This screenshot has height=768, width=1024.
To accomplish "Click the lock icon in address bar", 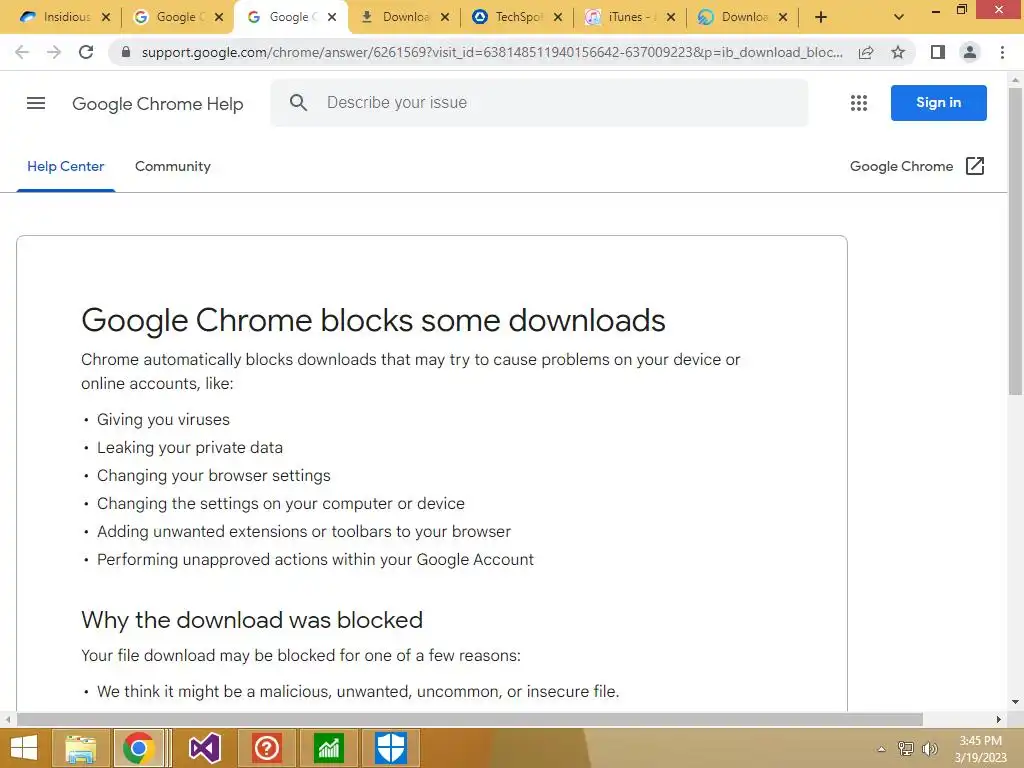I will 126,52.
